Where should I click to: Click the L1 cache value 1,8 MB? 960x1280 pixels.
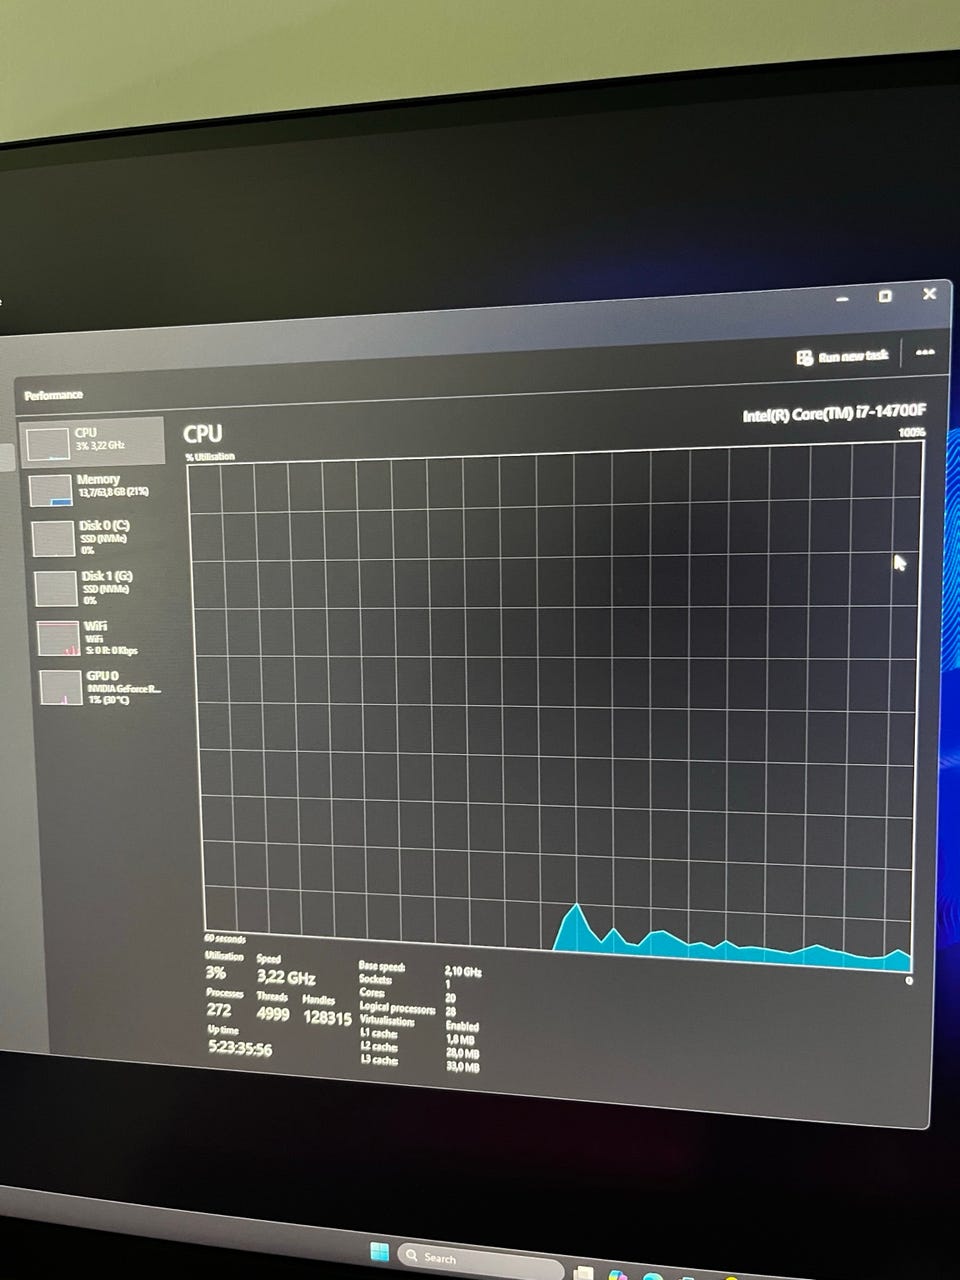coord(461,1040)
